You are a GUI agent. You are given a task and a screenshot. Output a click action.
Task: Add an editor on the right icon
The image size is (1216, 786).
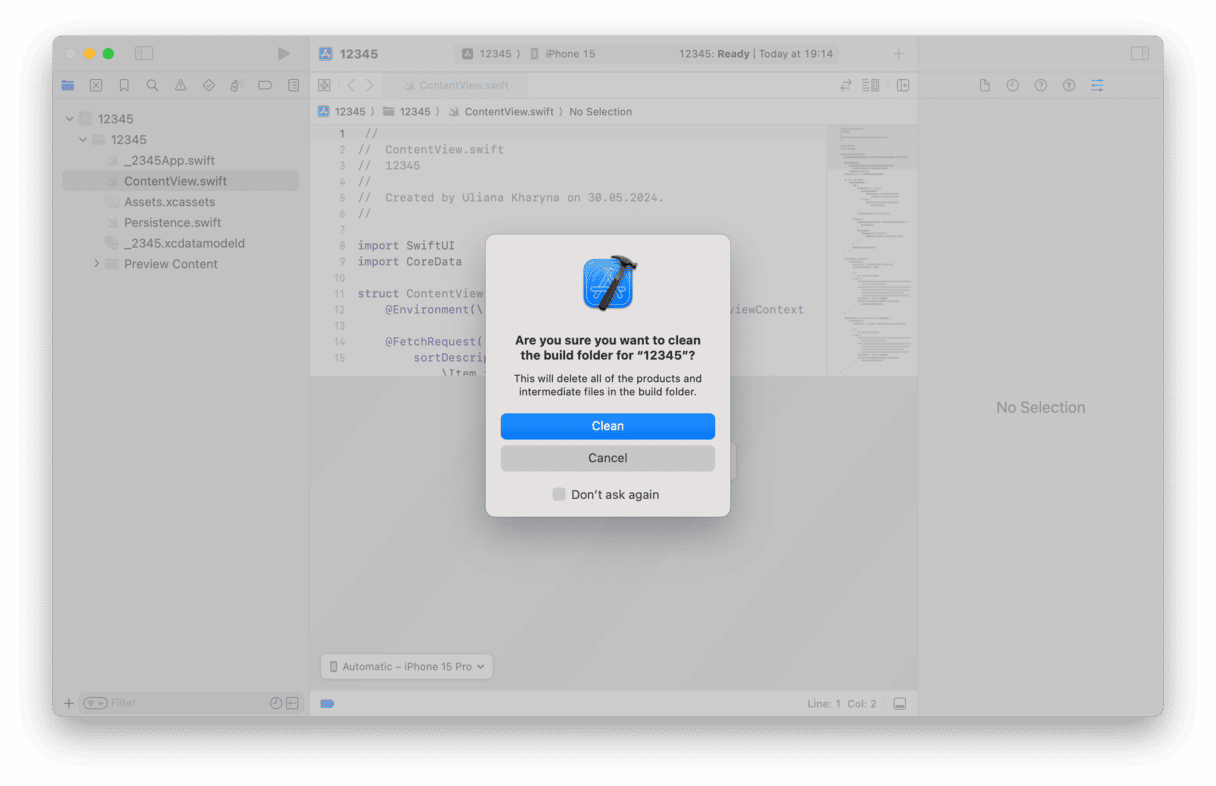[903, 86]
